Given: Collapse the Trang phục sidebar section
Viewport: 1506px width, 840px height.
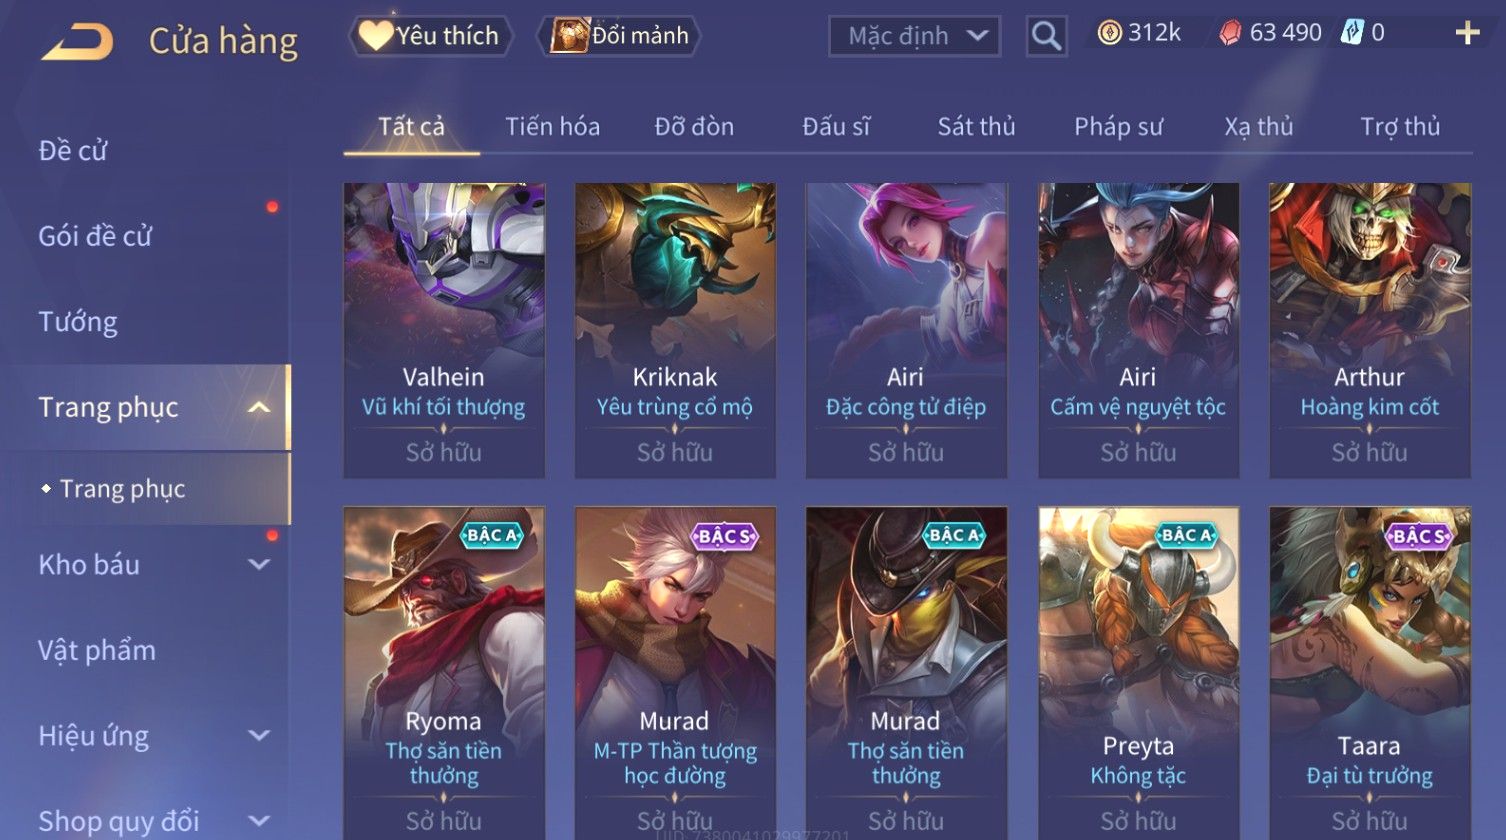Looking at the screenshot, I should [259, 408].
